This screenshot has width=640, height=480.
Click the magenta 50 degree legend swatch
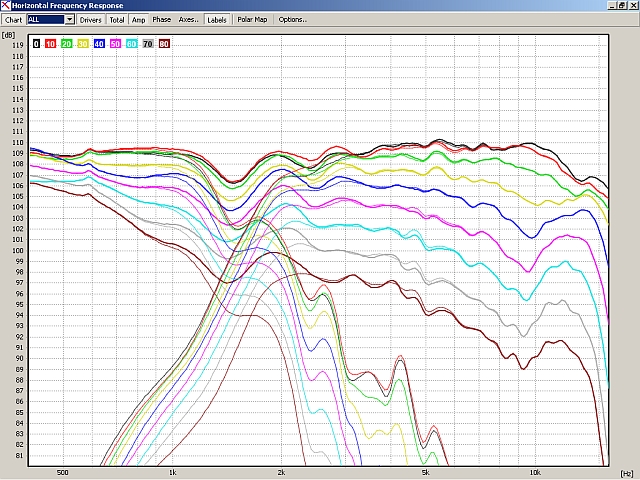(116, 44)
